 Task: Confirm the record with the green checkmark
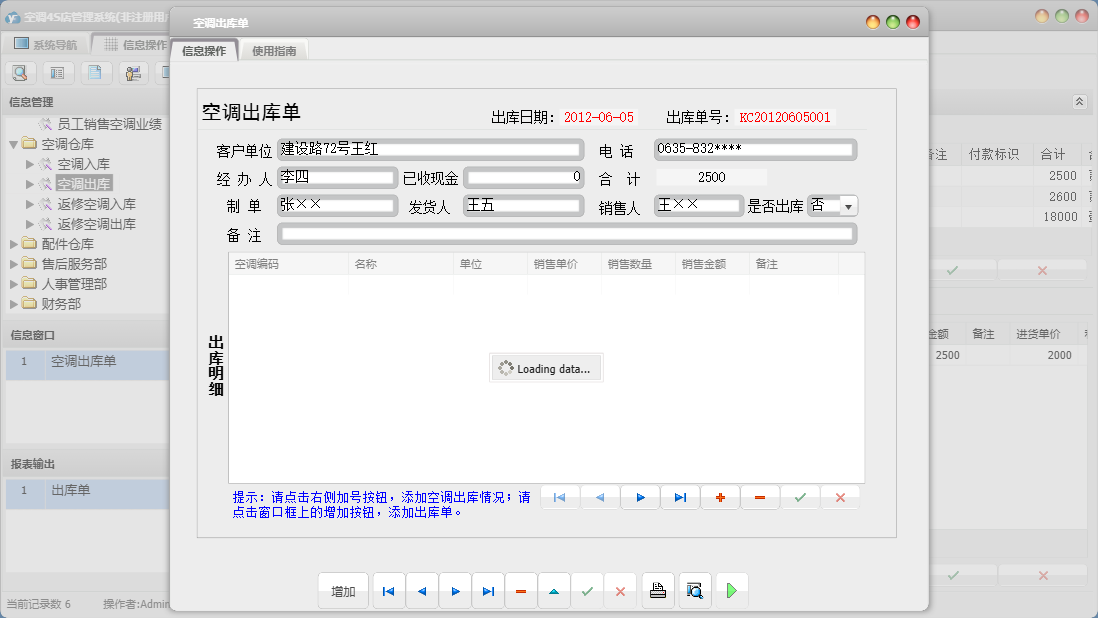coord(587,590)
